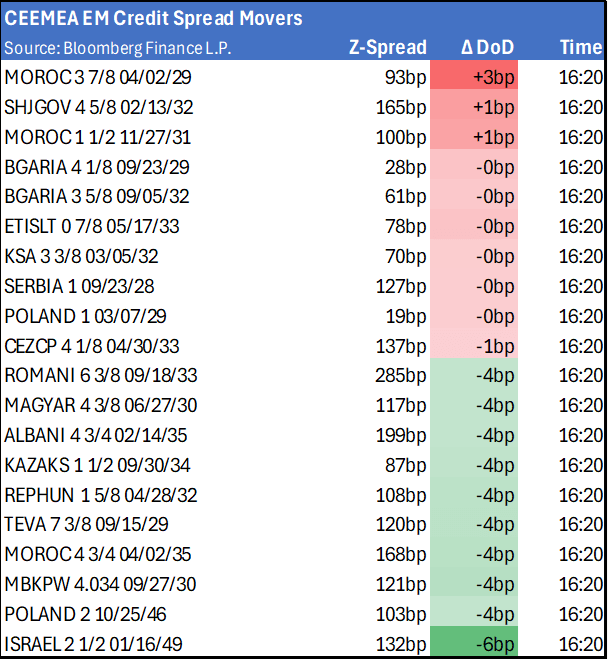Select the Z-Spread column header
608x660 pixels.
tap(388, 48)
